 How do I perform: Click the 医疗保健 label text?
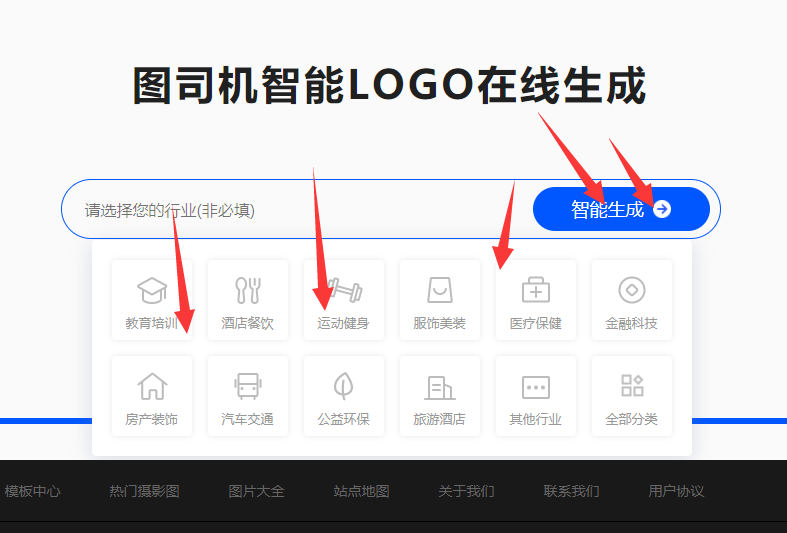click(536, 323)
